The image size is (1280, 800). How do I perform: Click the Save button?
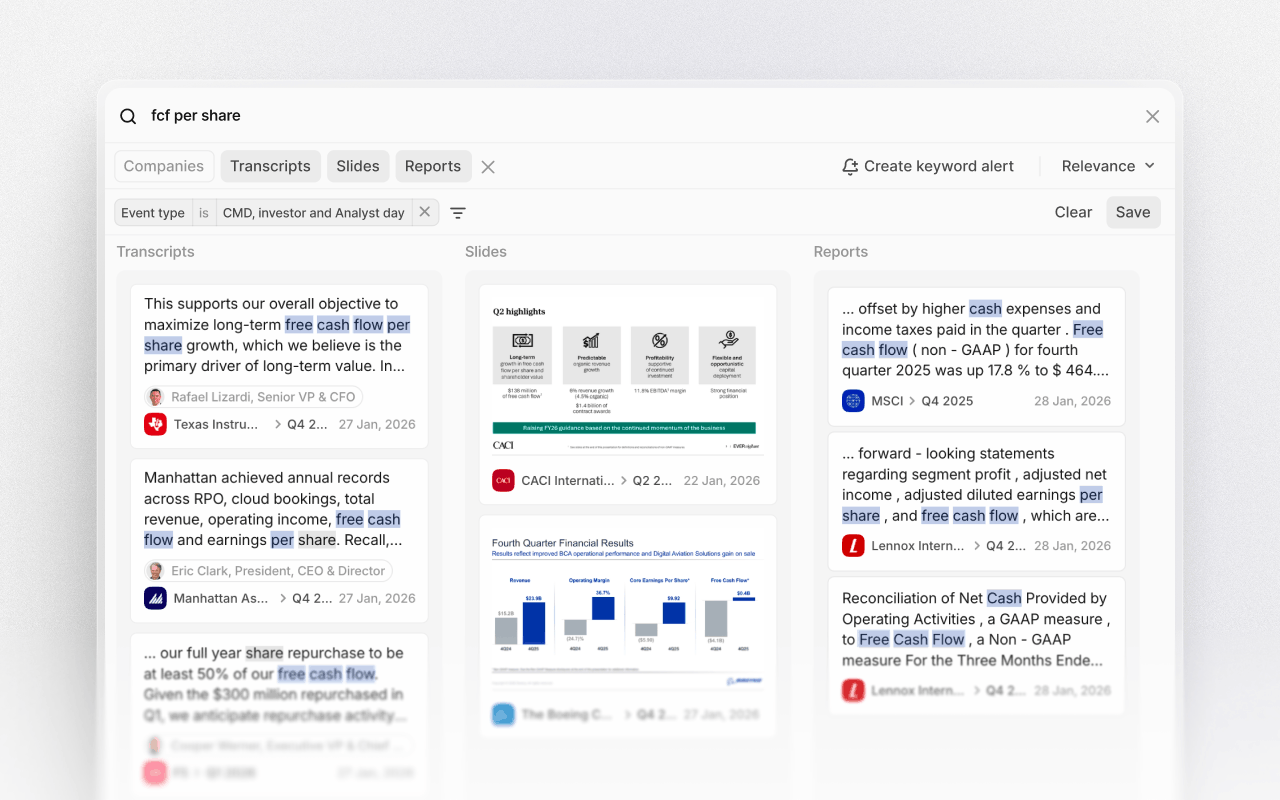(1133, 212)
